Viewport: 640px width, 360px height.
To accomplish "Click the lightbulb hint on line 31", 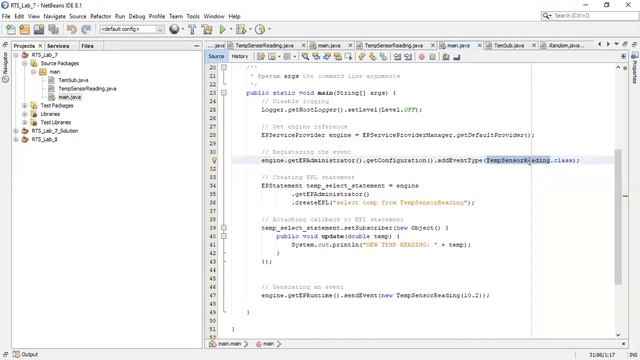I will pos(214,160).
